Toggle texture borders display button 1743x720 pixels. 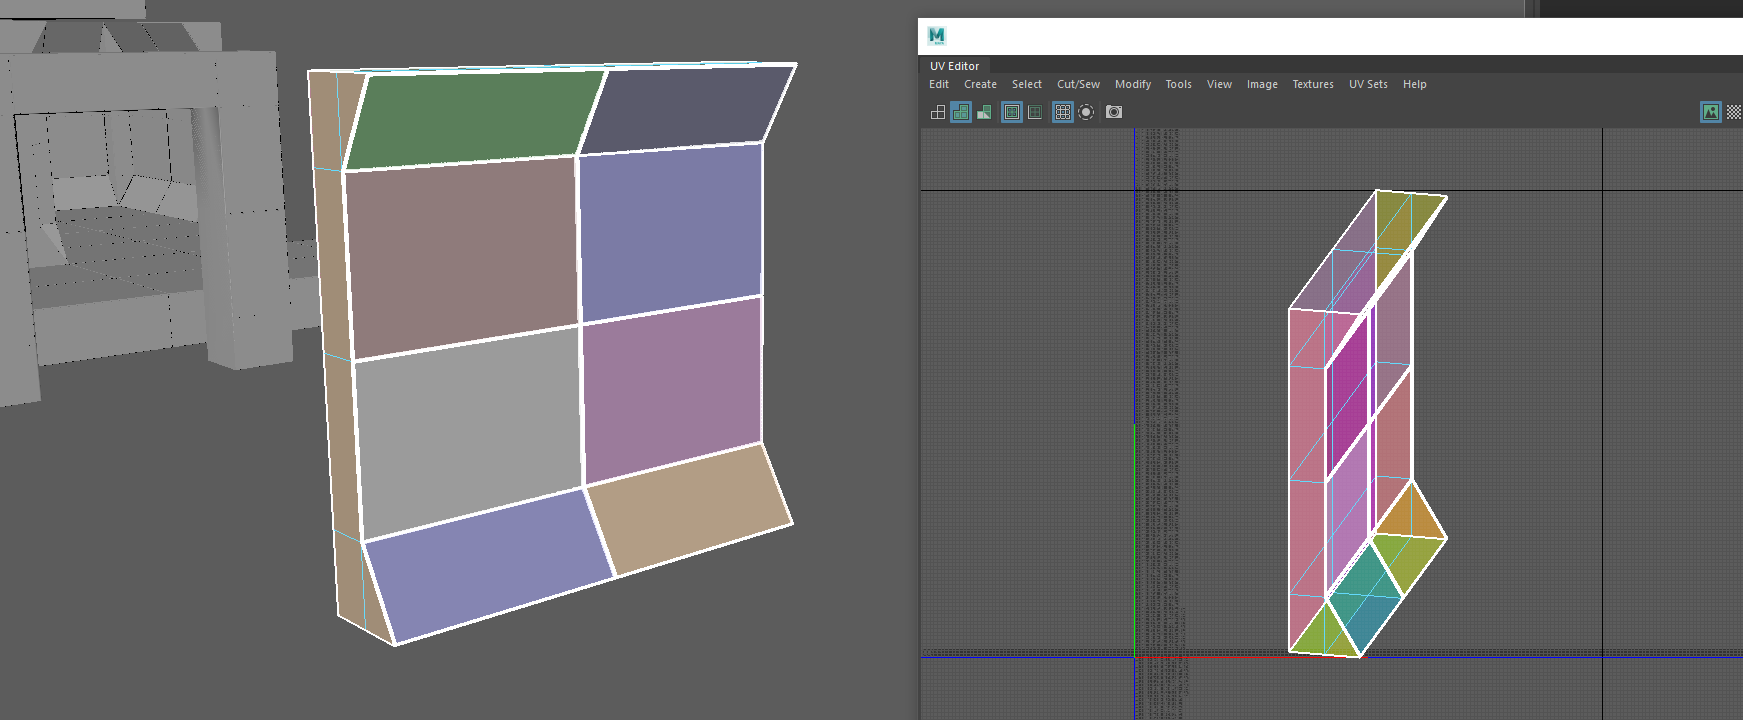(1012, 112)
